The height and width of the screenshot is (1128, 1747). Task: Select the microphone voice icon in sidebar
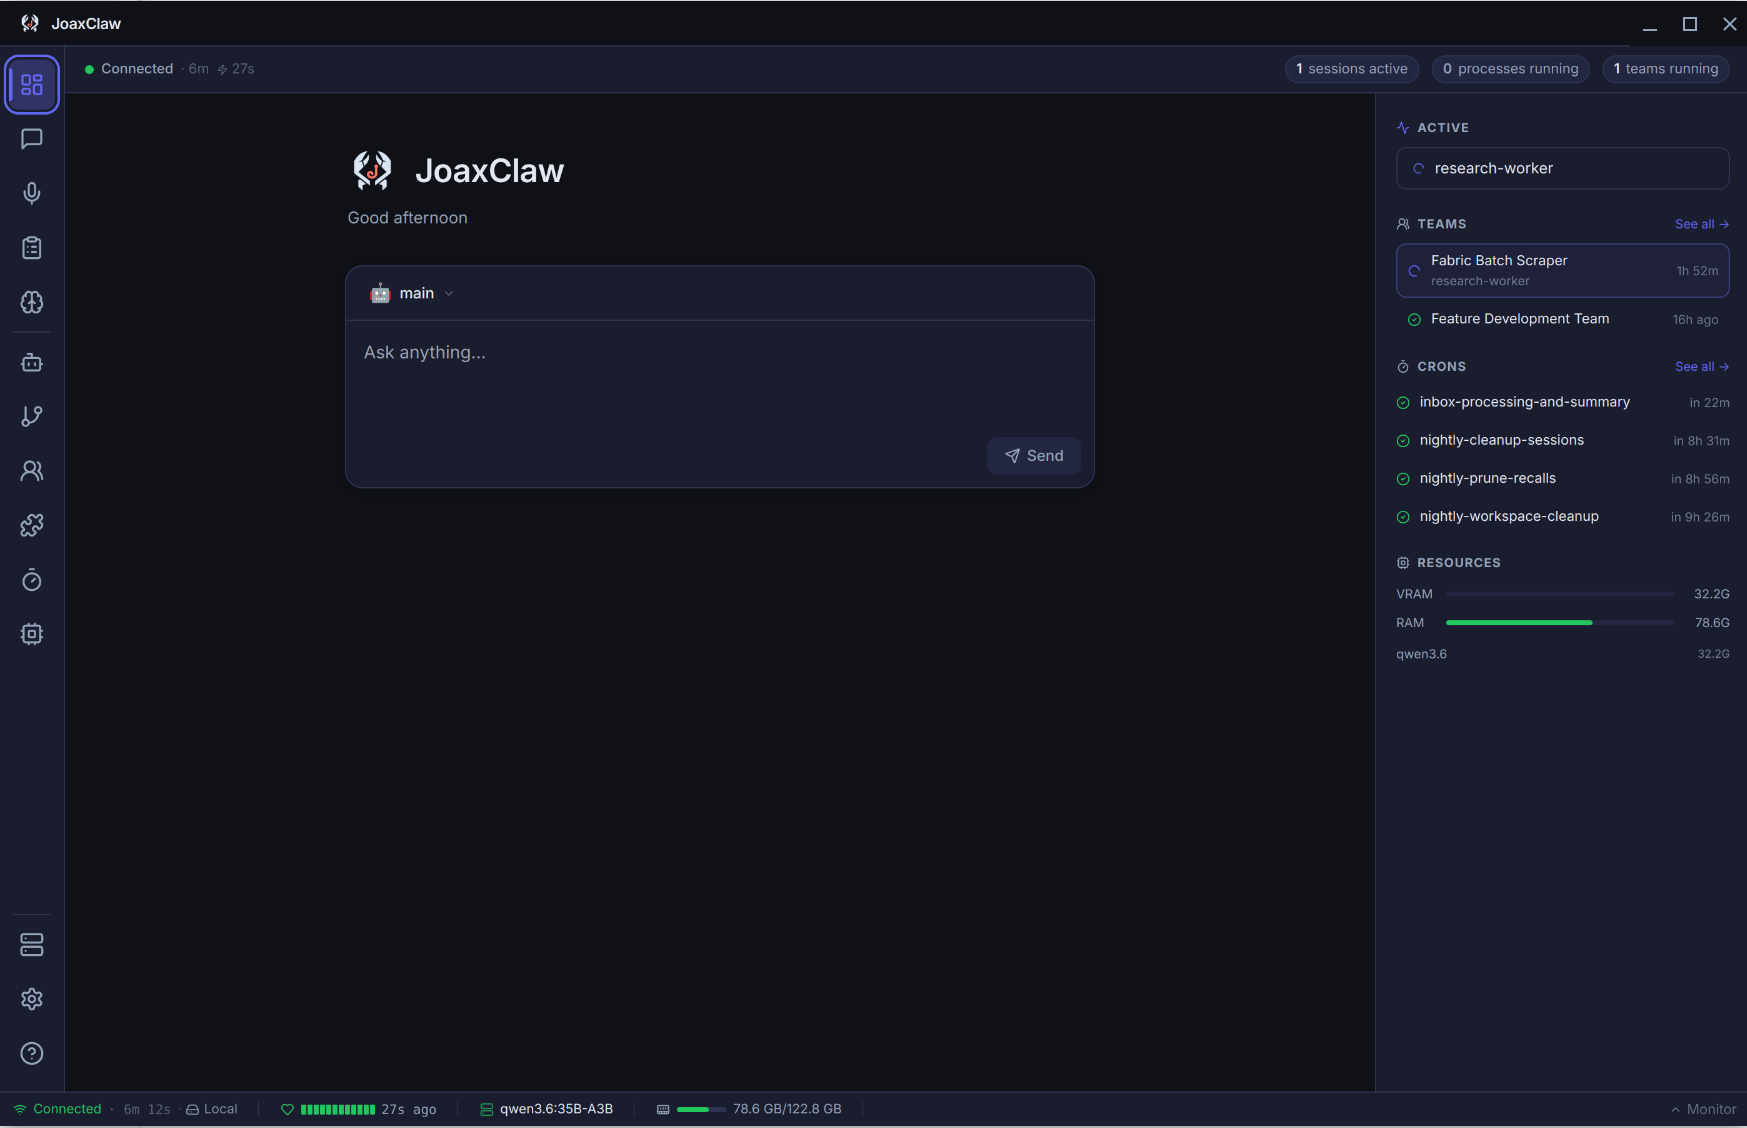coord(32,193)
